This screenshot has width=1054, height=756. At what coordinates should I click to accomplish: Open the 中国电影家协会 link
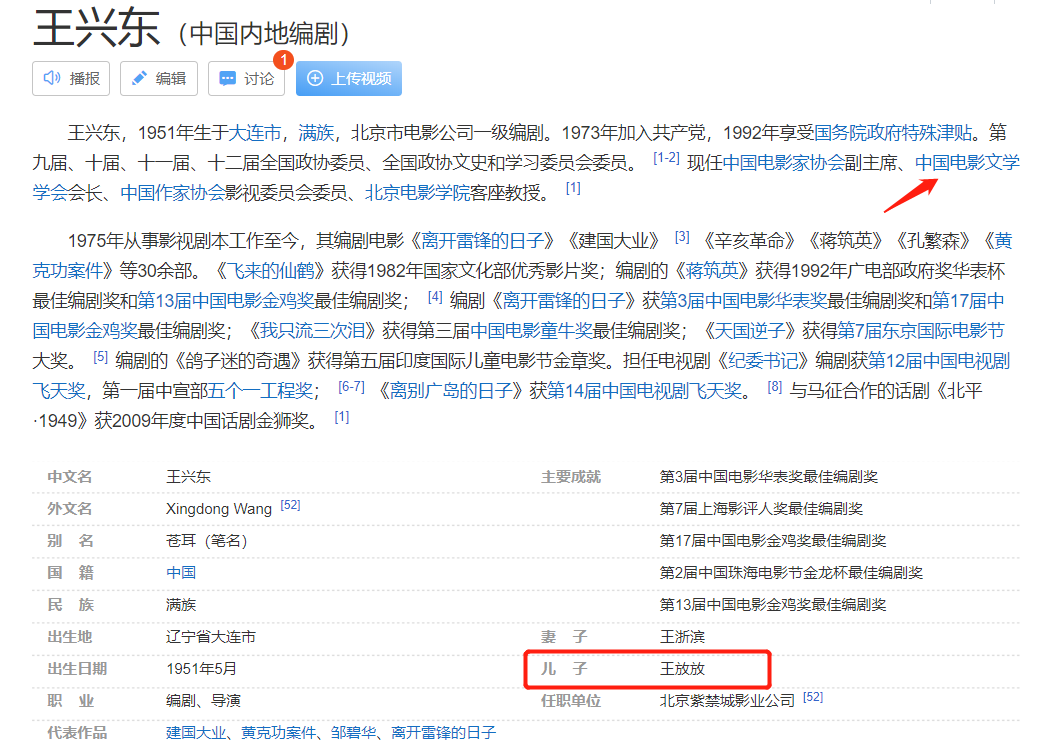783,163
